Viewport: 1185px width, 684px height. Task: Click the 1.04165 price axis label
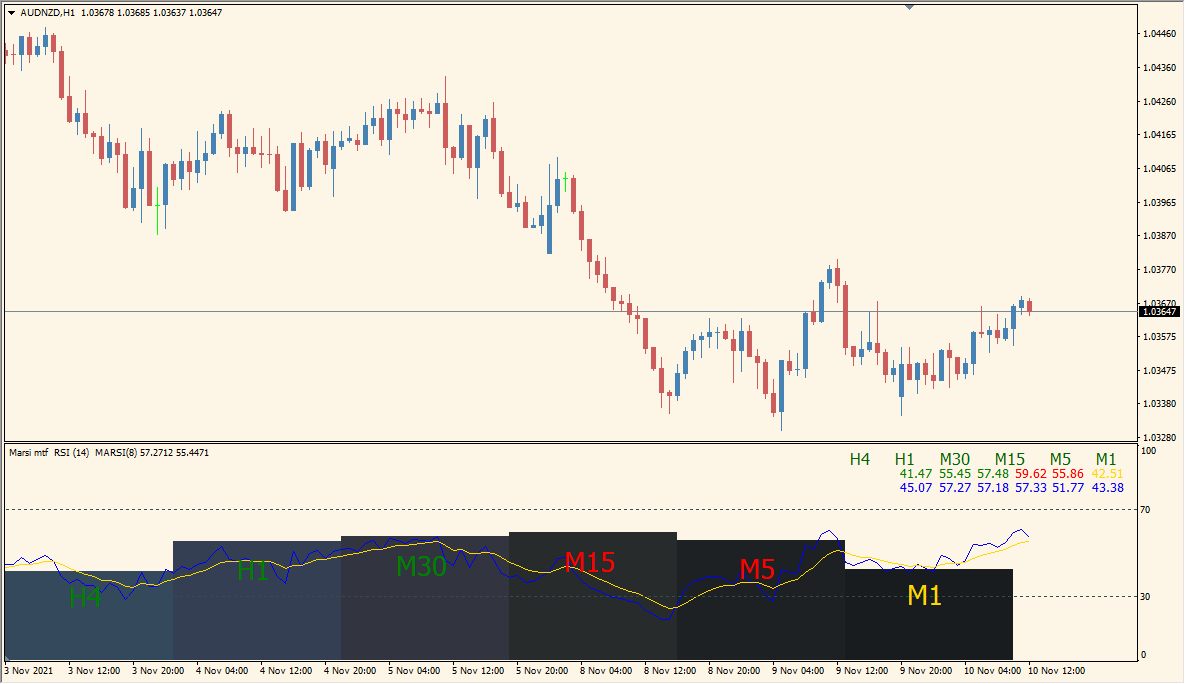(x=1159, y=135)
